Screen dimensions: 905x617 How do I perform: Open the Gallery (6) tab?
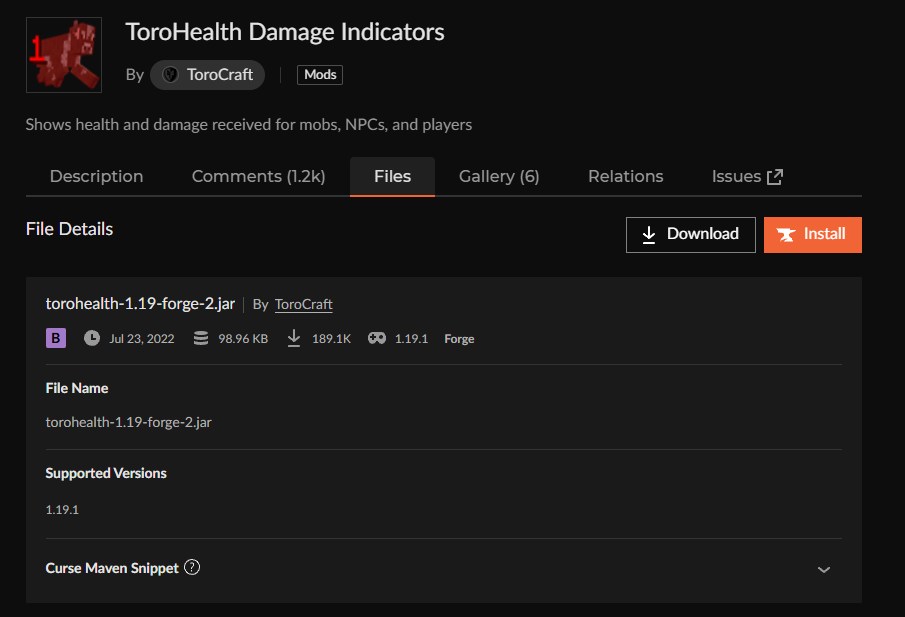499,177
